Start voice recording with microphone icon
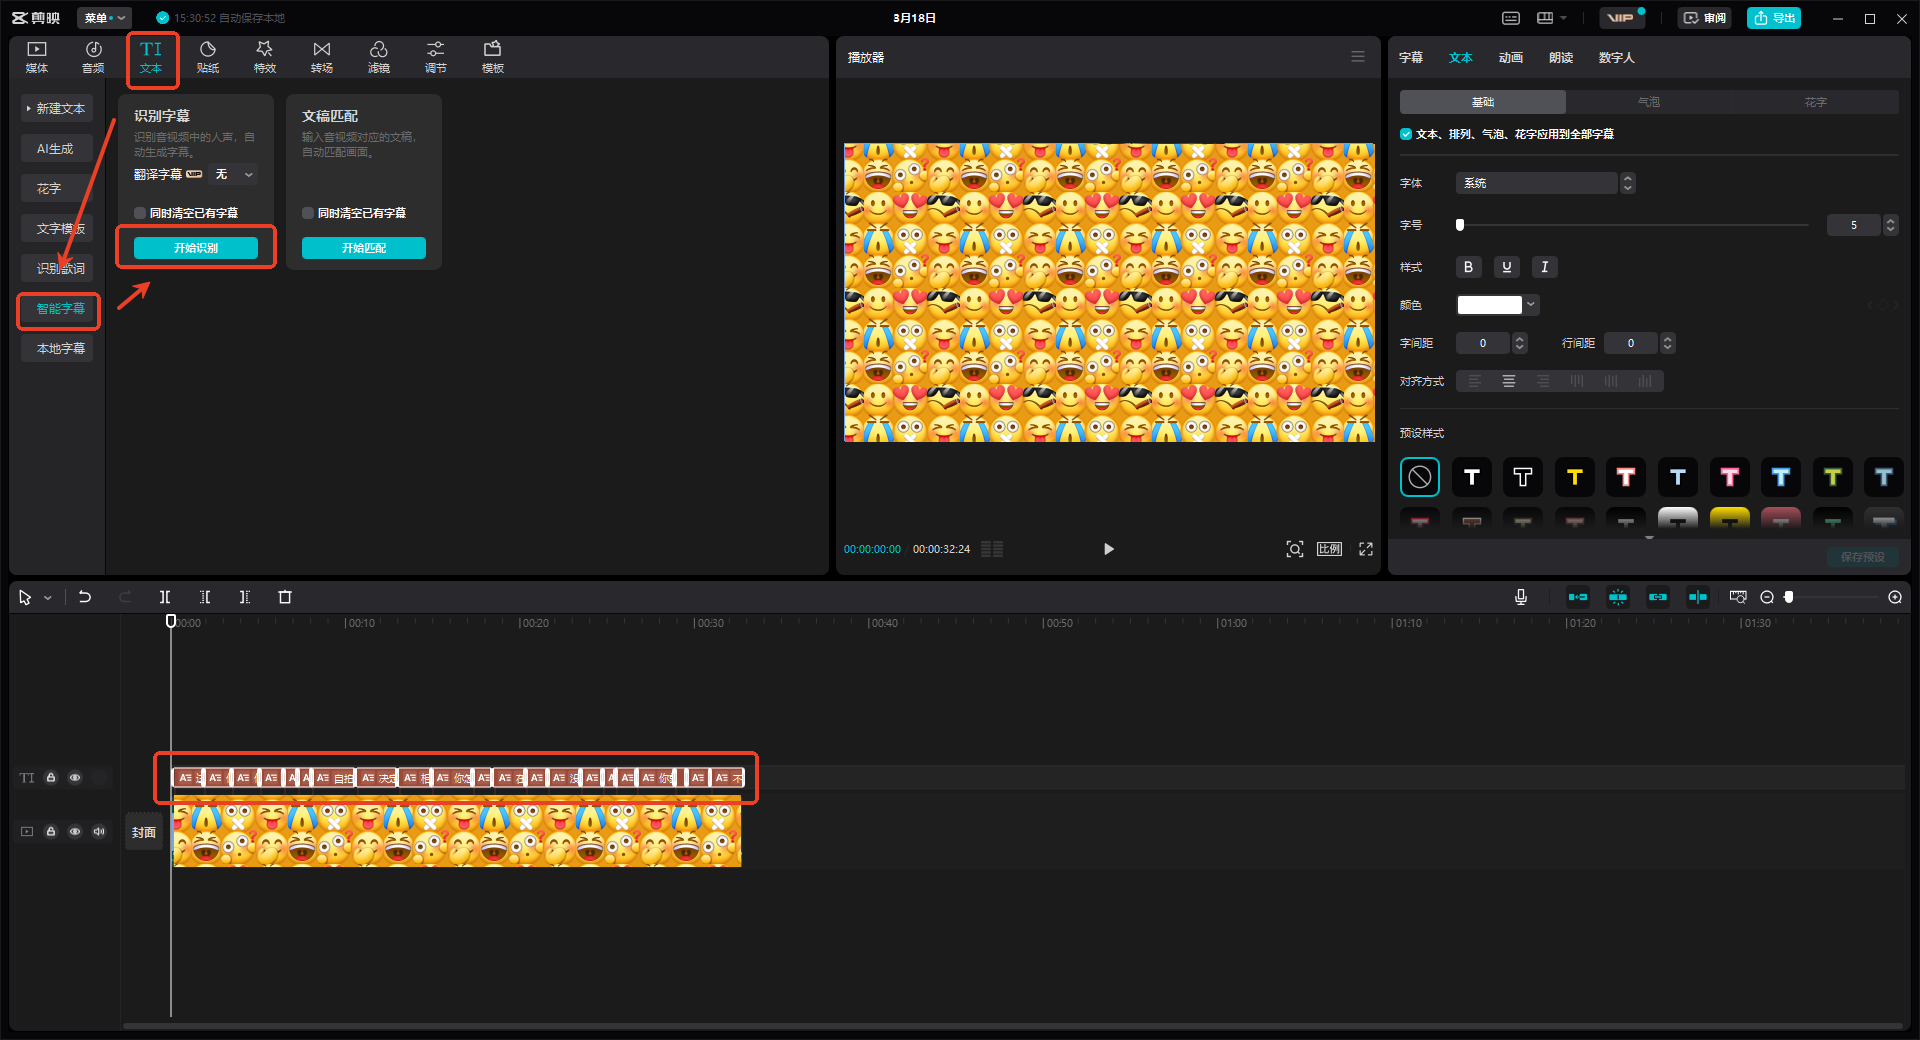1920x1040 pixels. [1521, 597]
